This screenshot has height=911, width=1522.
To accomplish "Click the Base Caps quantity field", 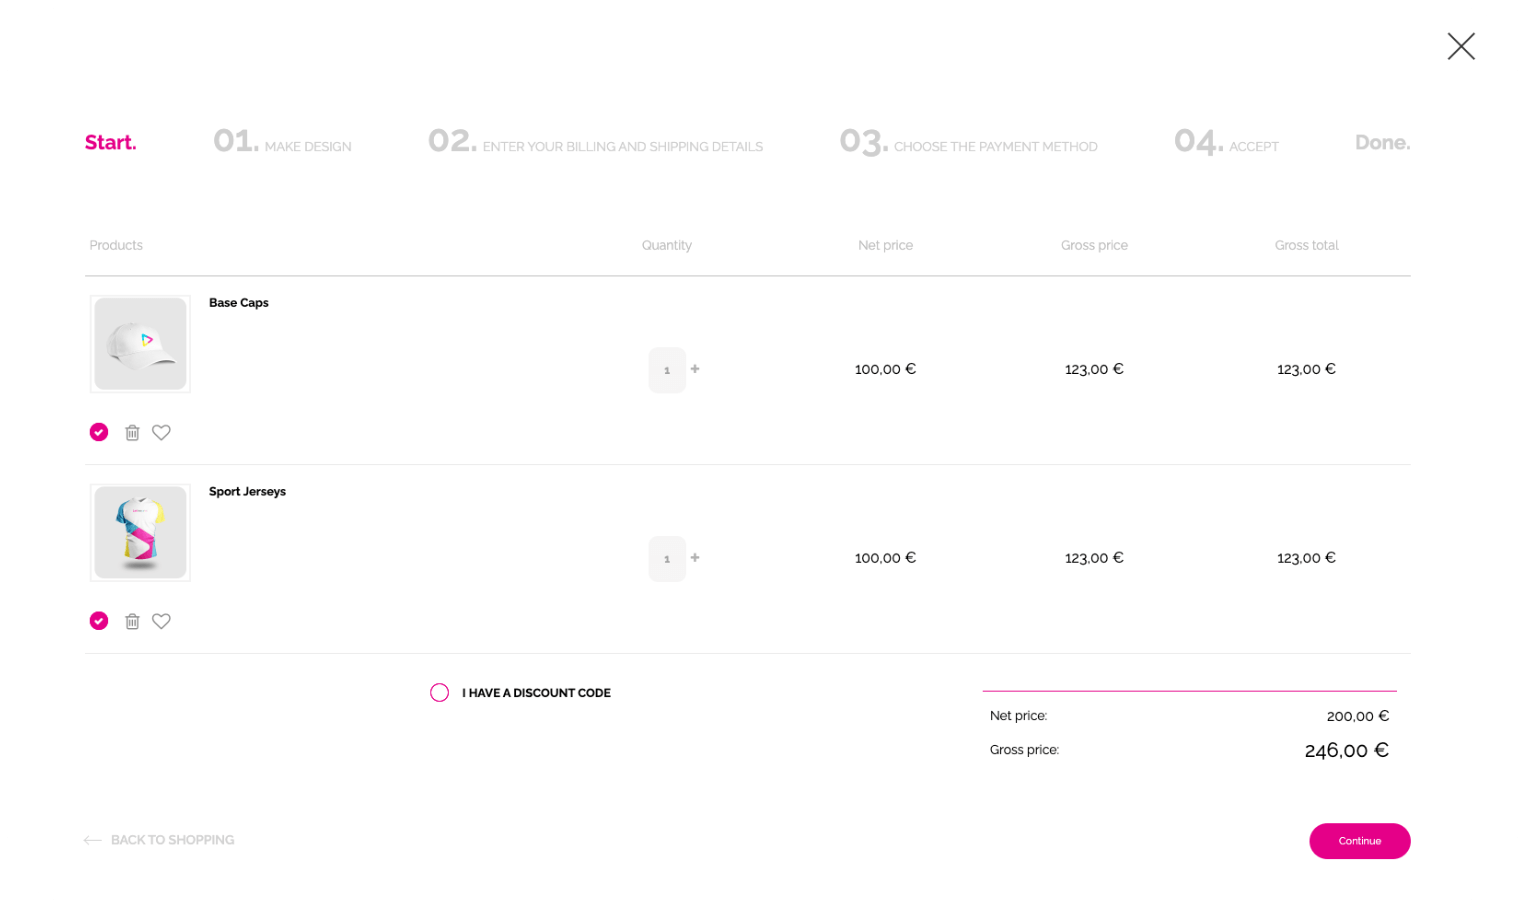I will pos(667,370).
